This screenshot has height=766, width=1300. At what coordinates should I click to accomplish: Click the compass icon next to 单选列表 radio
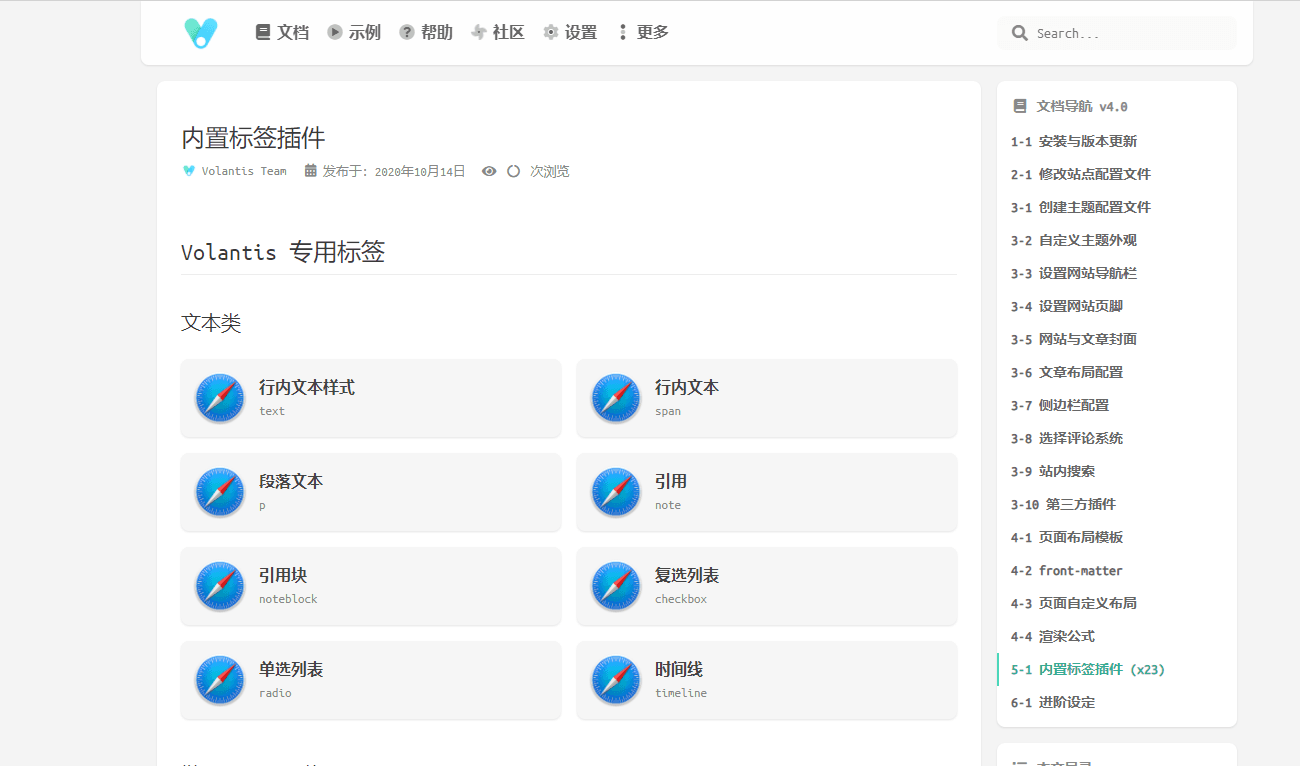click(x=220, y=680)
